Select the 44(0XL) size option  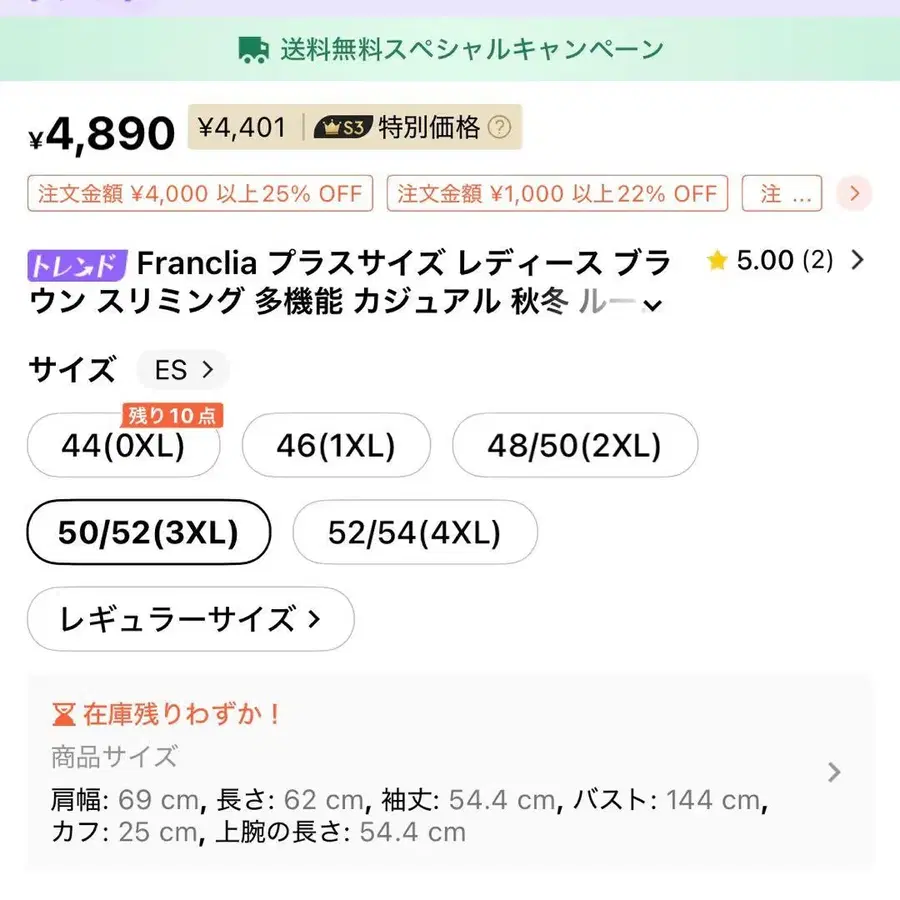click(123, 447)
